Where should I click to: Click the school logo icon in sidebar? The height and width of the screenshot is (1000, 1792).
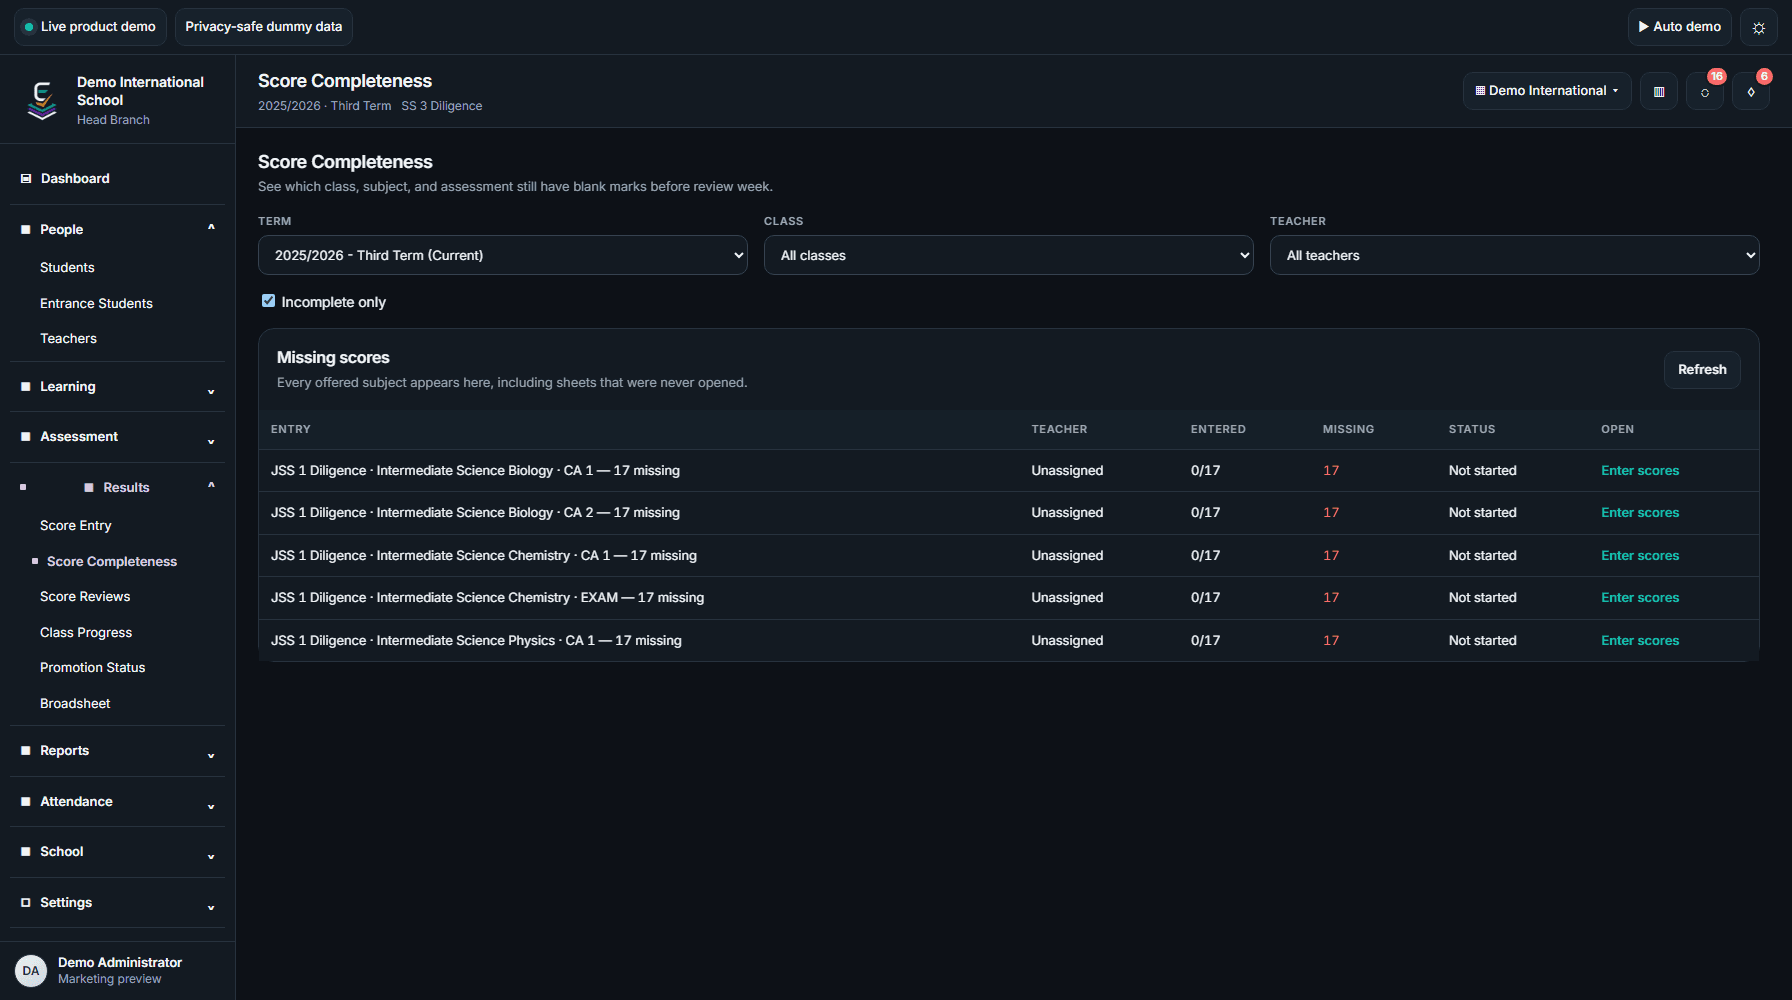42,100
